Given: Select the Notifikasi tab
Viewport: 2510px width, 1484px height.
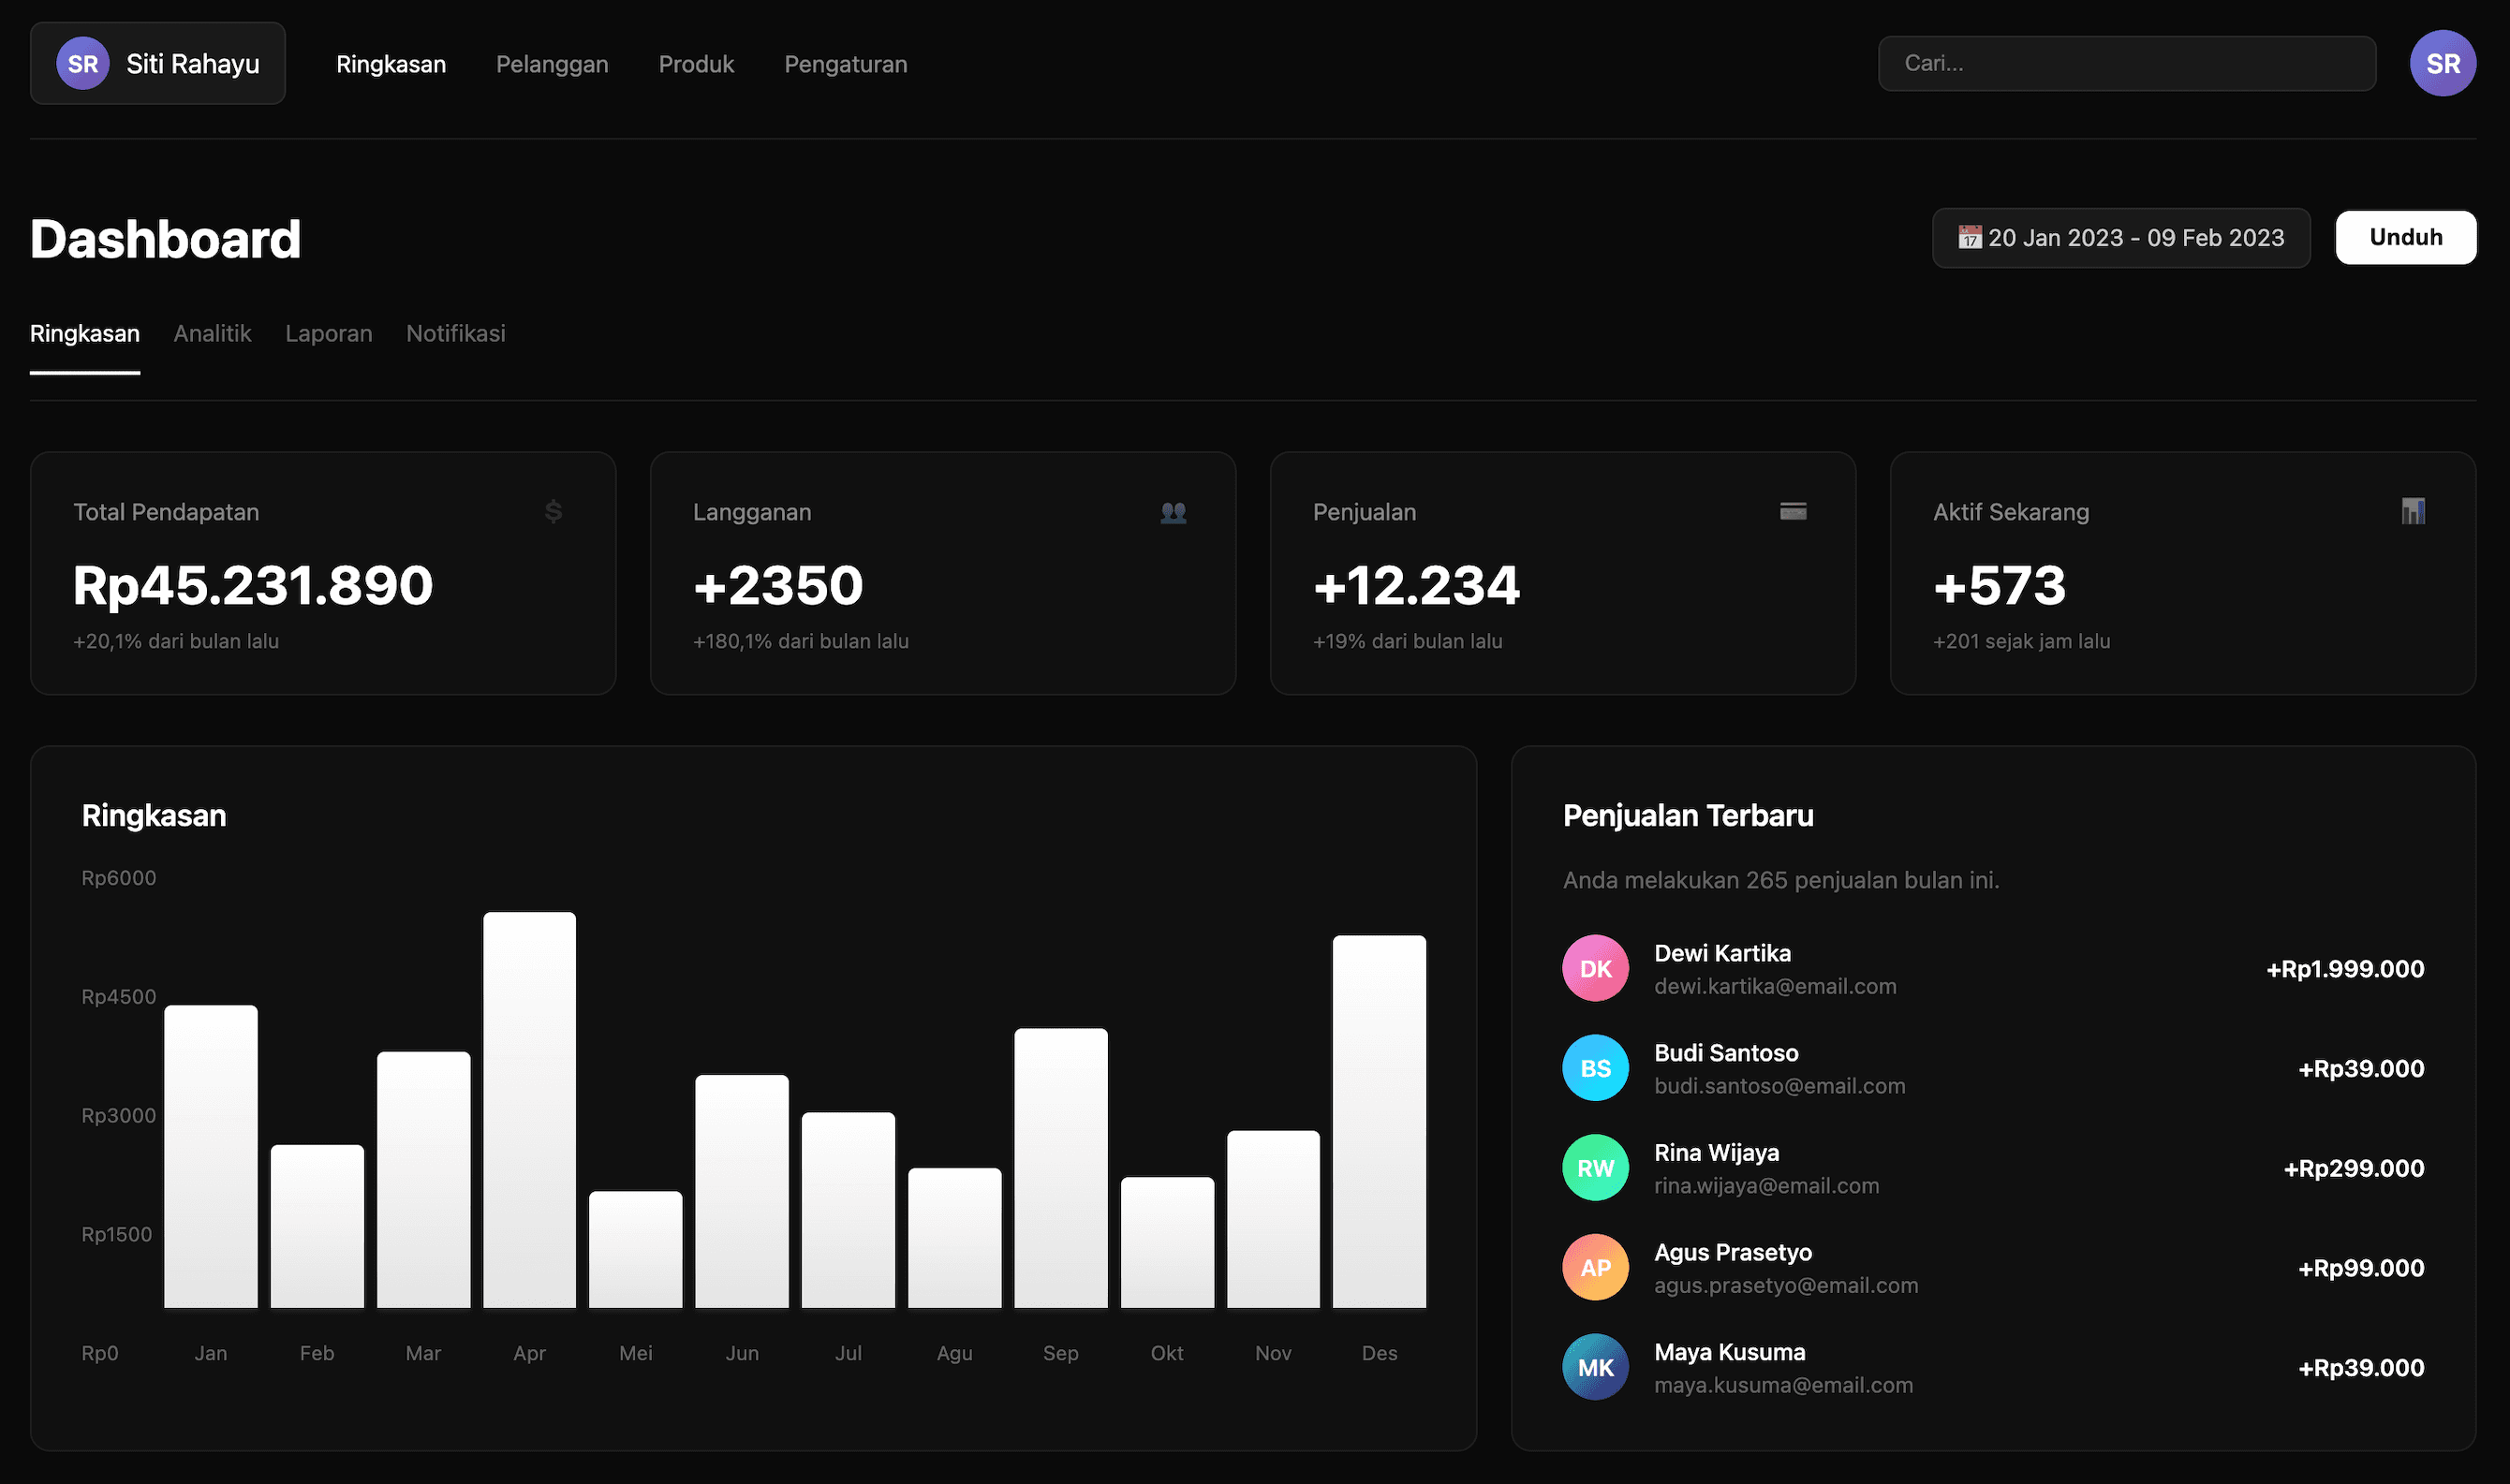Looking at the screenshot, I should 455,333.
